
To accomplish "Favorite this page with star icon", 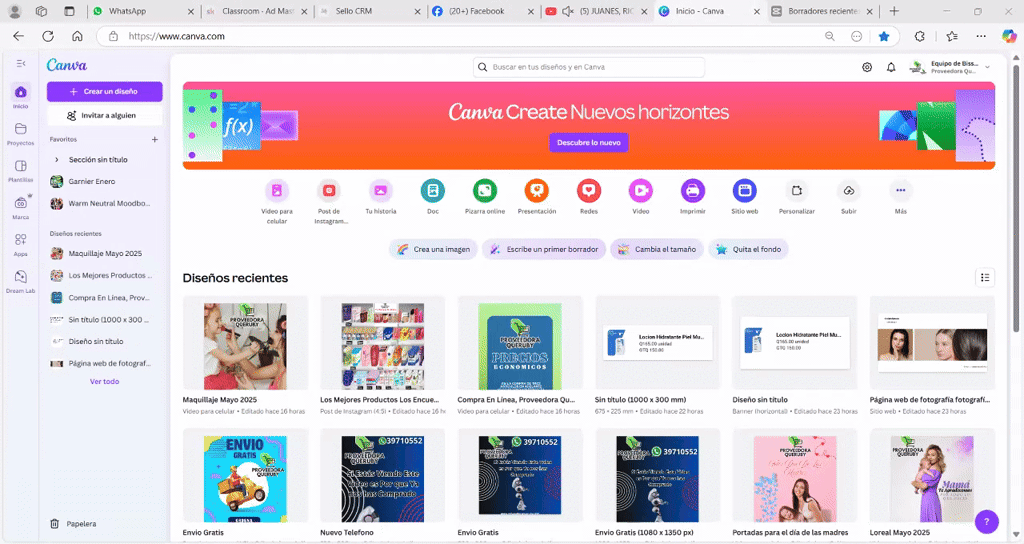I will [884, 37].
